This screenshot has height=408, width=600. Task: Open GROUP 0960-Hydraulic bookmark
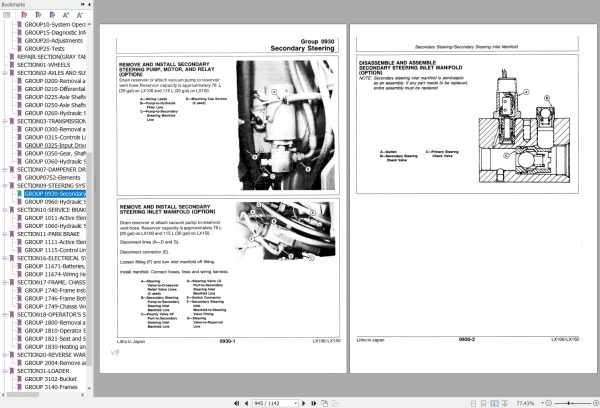tap(55, 202)
